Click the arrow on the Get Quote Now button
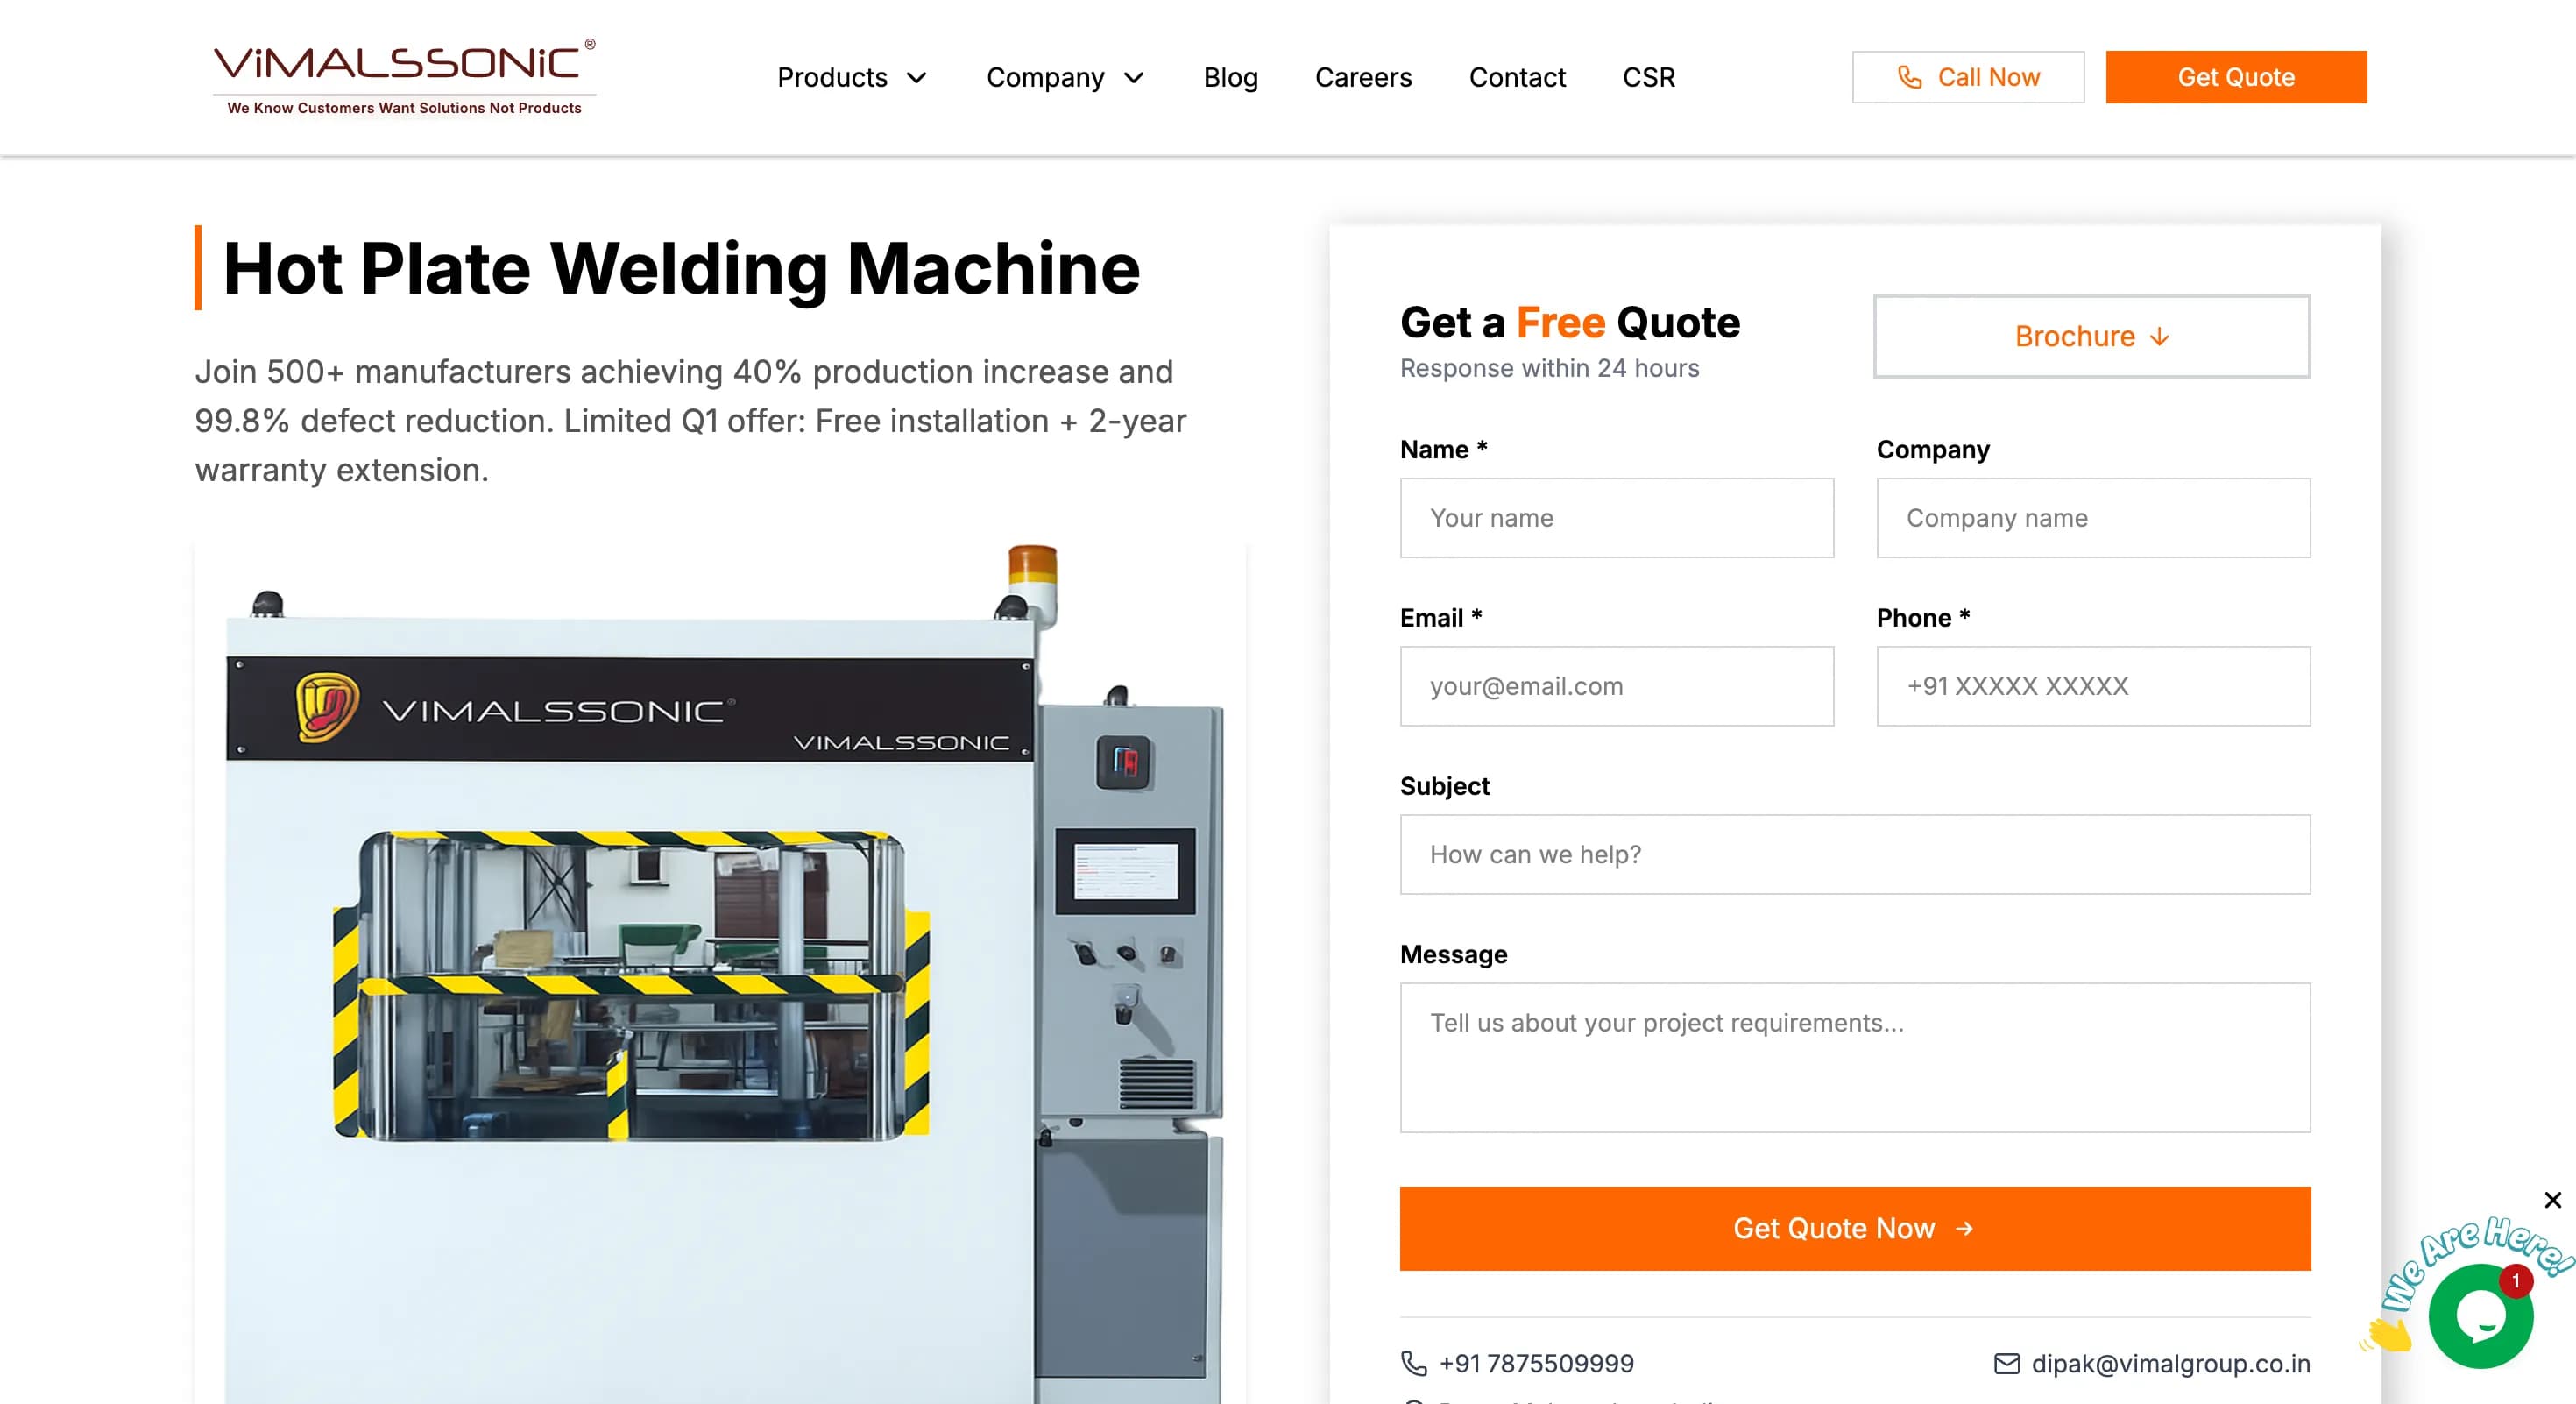Viewport: 2576px width, 1404px height. [x=1964, y=1228]
